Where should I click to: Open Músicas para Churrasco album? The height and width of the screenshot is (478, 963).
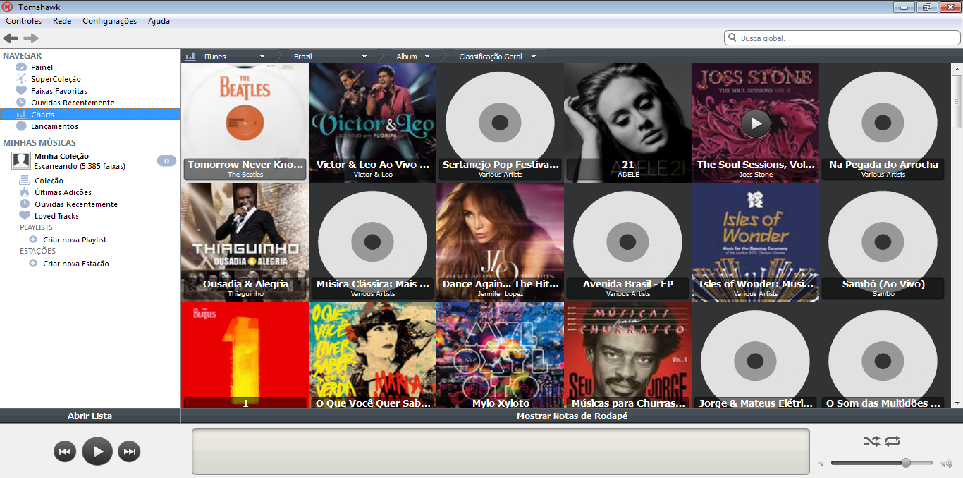pyautogui.click(x=627, y=355)
